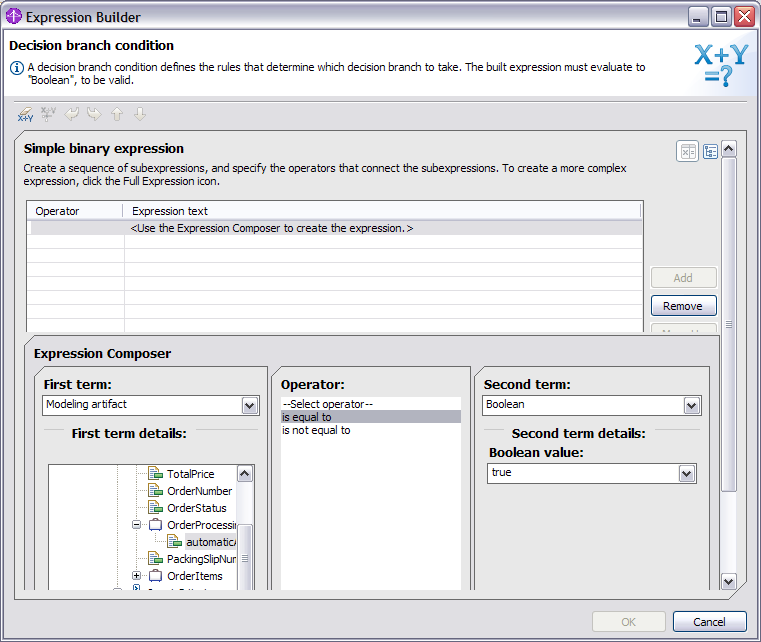Click the OrderStatus attribute icon
The width and height of the screenshot is (761, 642).
coord(155,507)
